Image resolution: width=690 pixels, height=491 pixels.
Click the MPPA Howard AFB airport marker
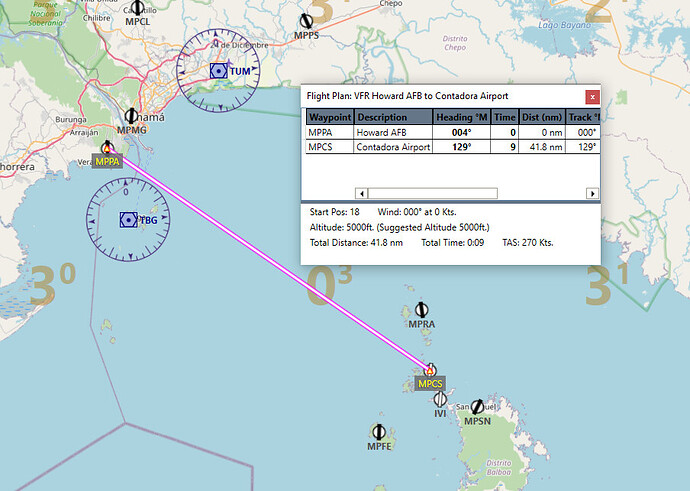coord(107,148)
